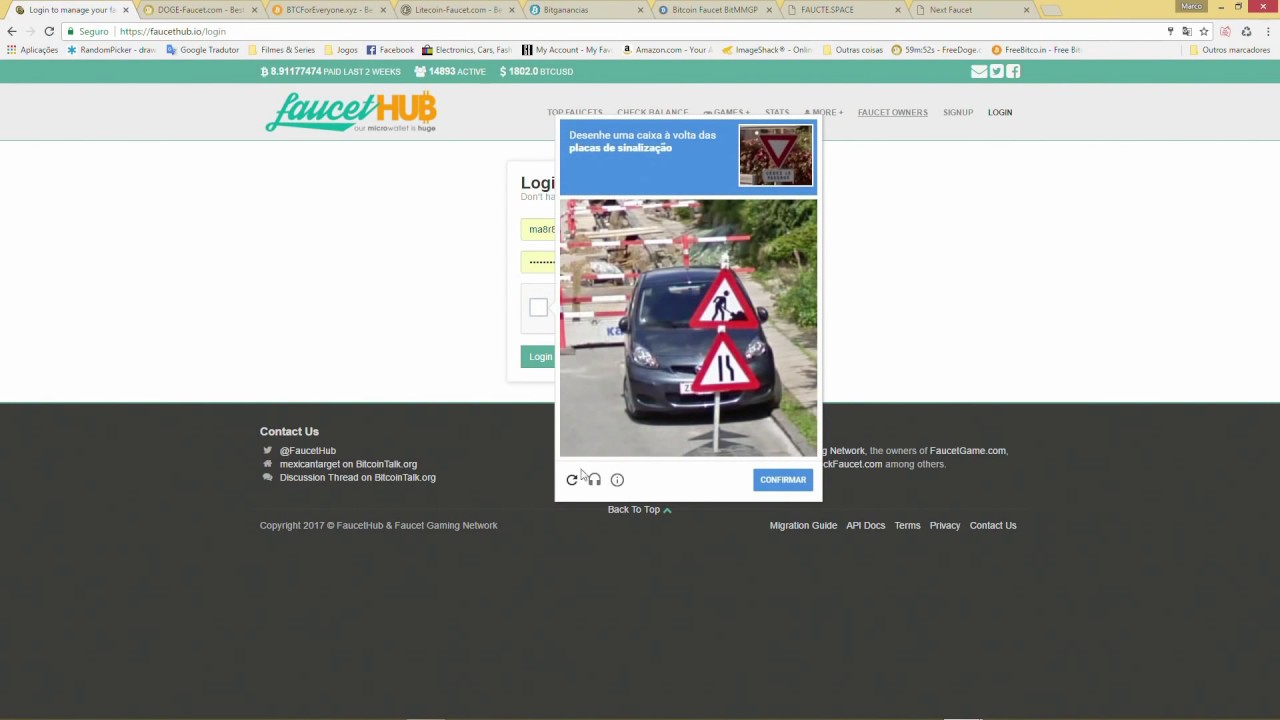The height and width of the screenshot is (720, 1280).
Task: Open Terms footer link
Action: pyautogui.click(x=907, y=525)
